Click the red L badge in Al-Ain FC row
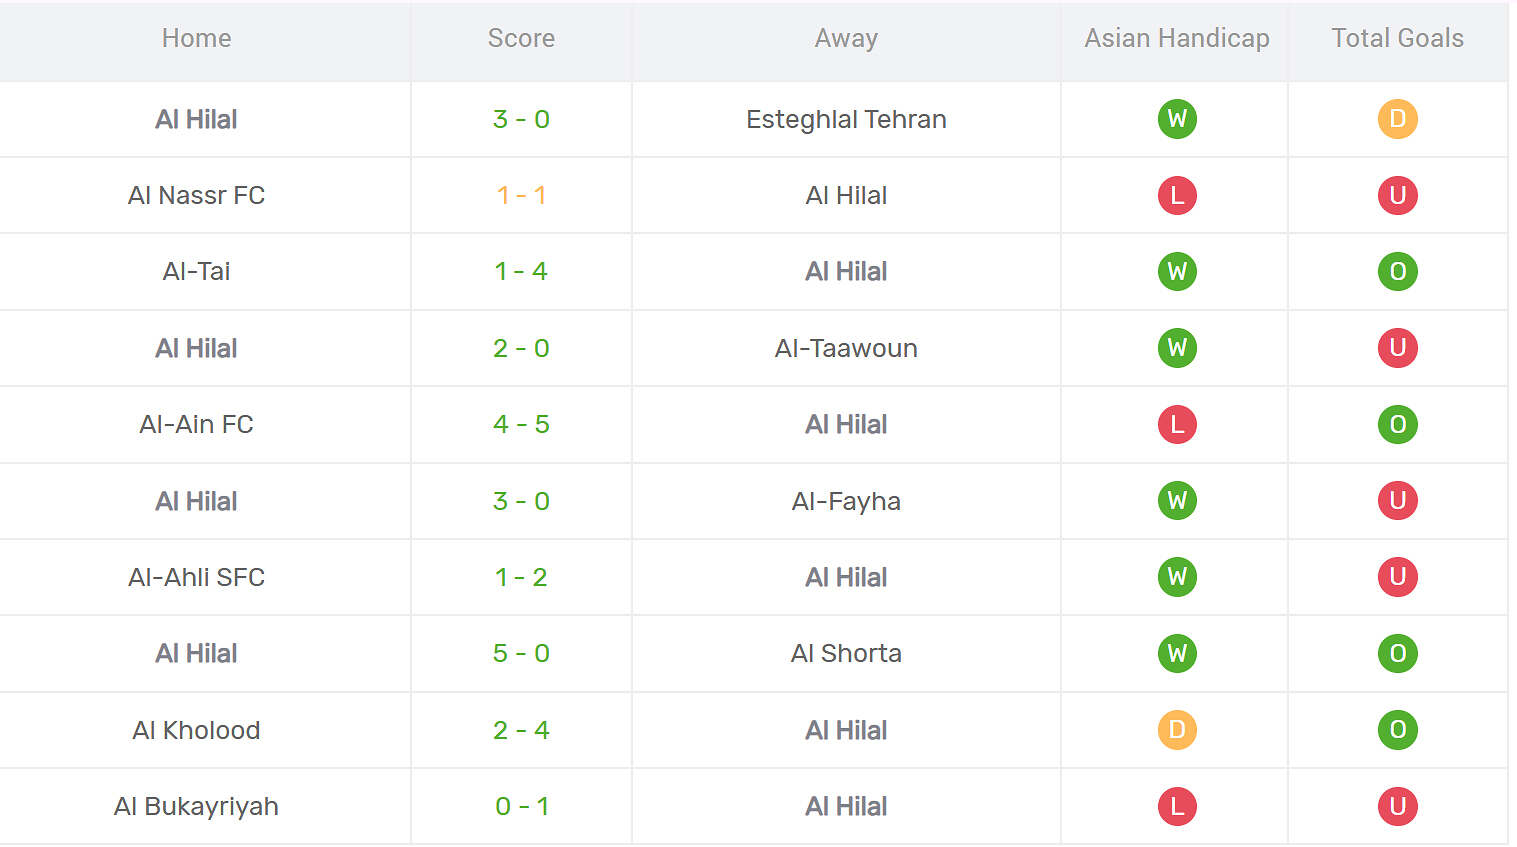This screenshot has width=1517, height=847. click(x=1177, y=424)
